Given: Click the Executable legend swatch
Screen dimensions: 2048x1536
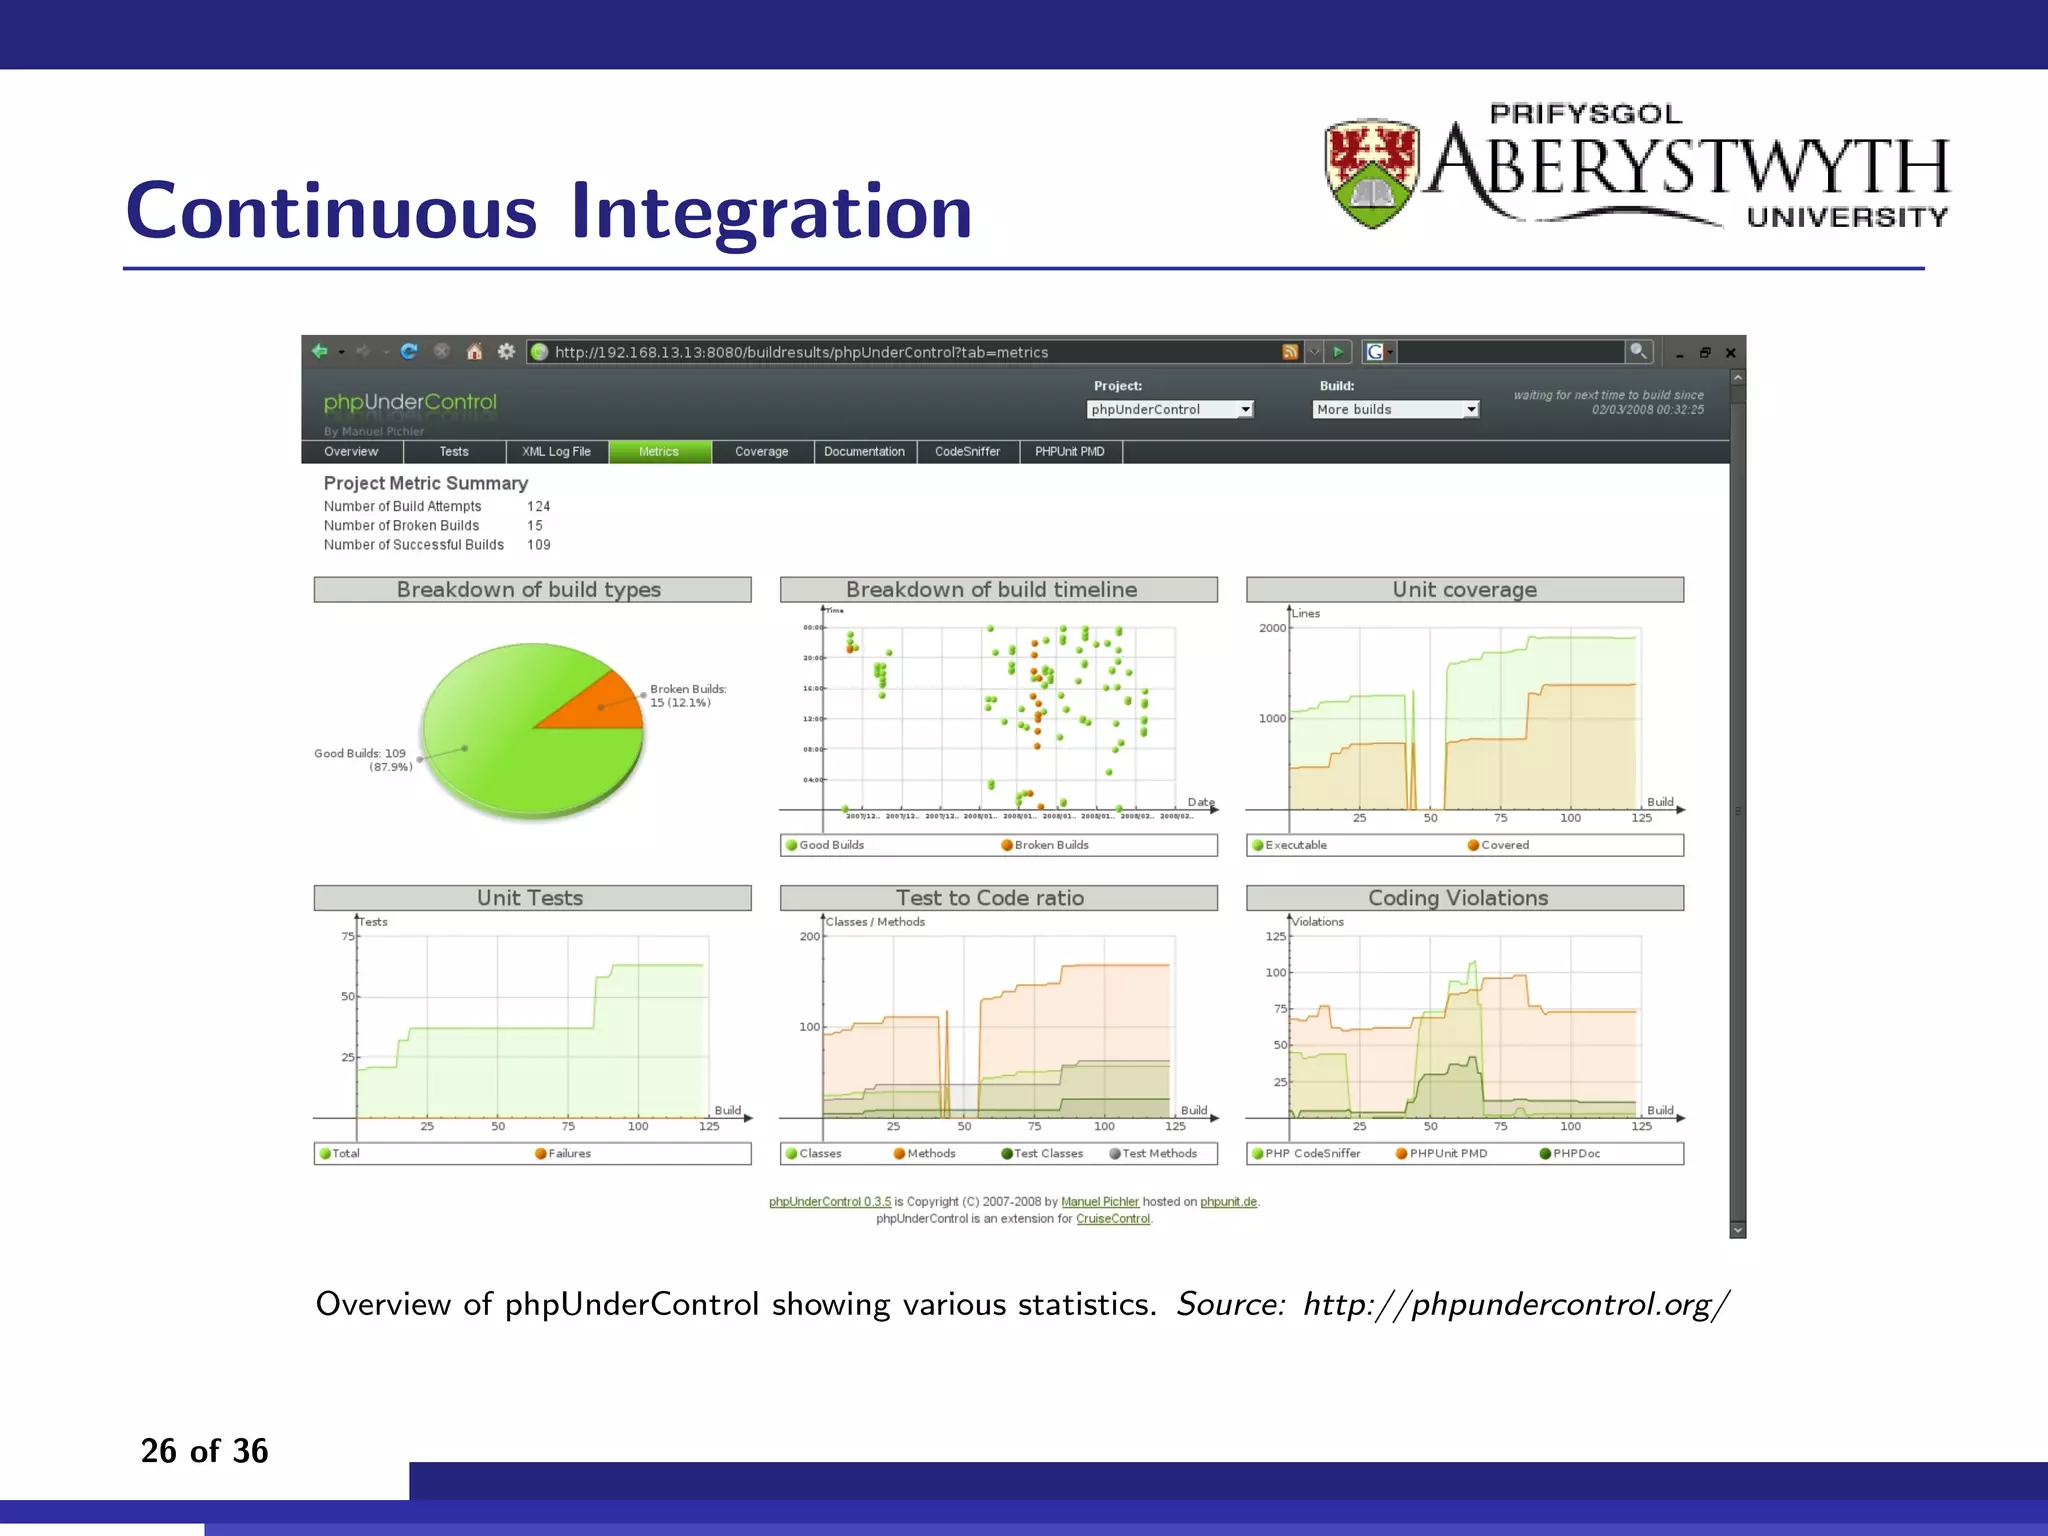Looking at the screenshot, I should [x=1258, y=845].
